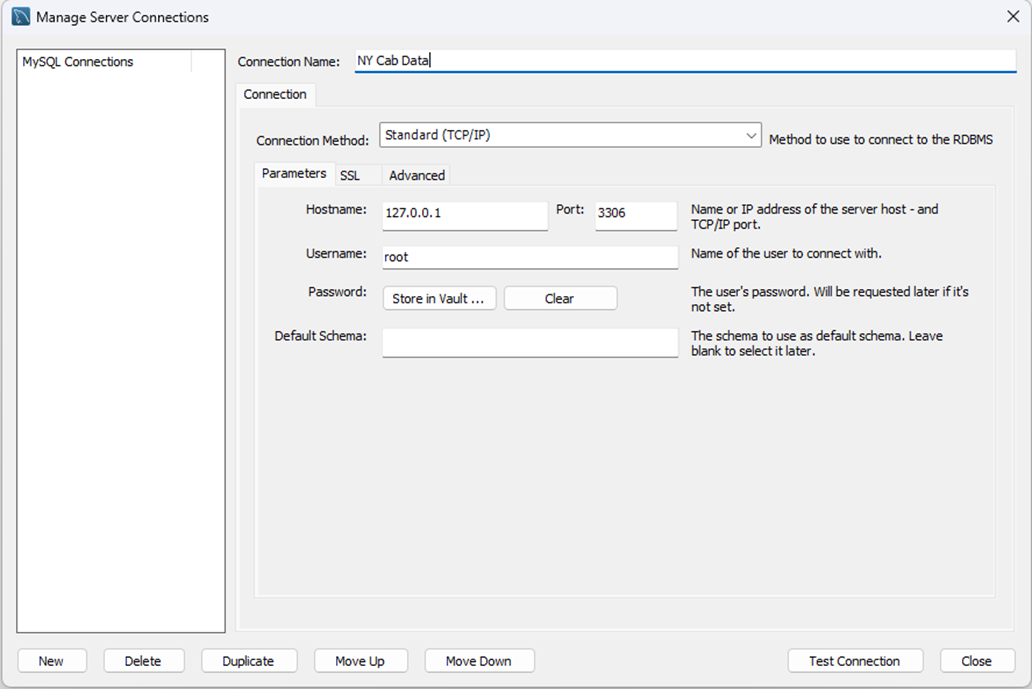Create a New connection
The height and width of the screenshot is (689, 1032).
coord(51,660)
